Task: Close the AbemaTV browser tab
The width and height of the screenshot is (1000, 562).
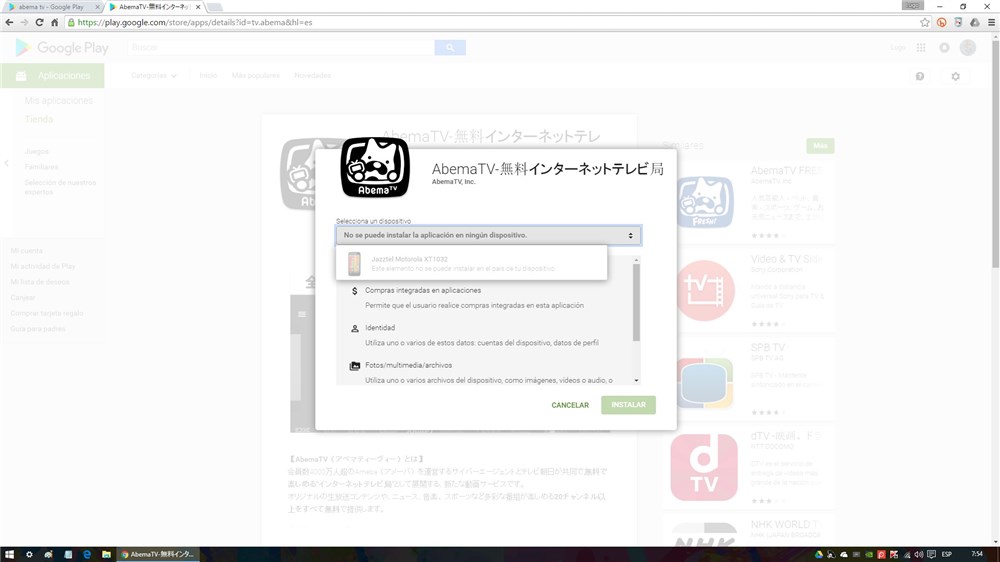Action: tap(198, 7)
